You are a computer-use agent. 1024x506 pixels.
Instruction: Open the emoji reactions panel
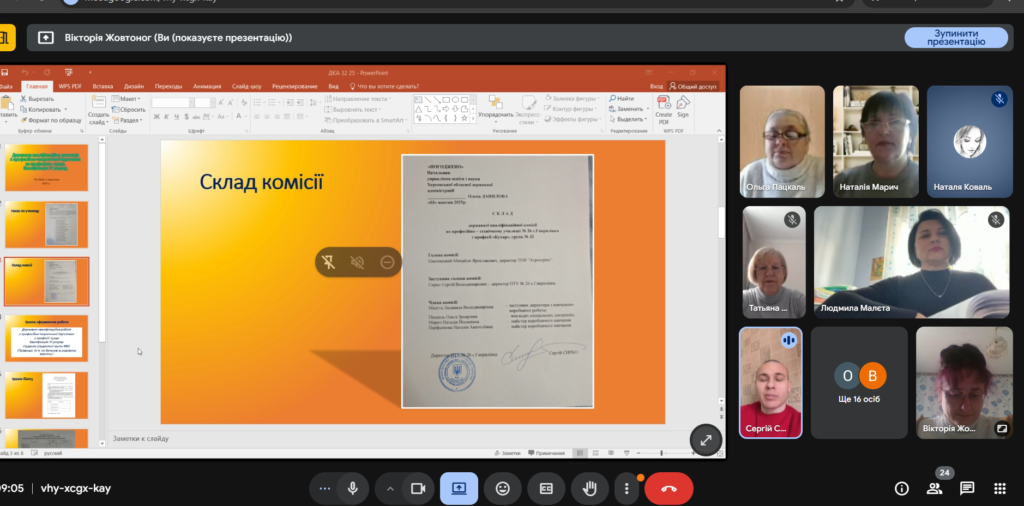(502, 488)
